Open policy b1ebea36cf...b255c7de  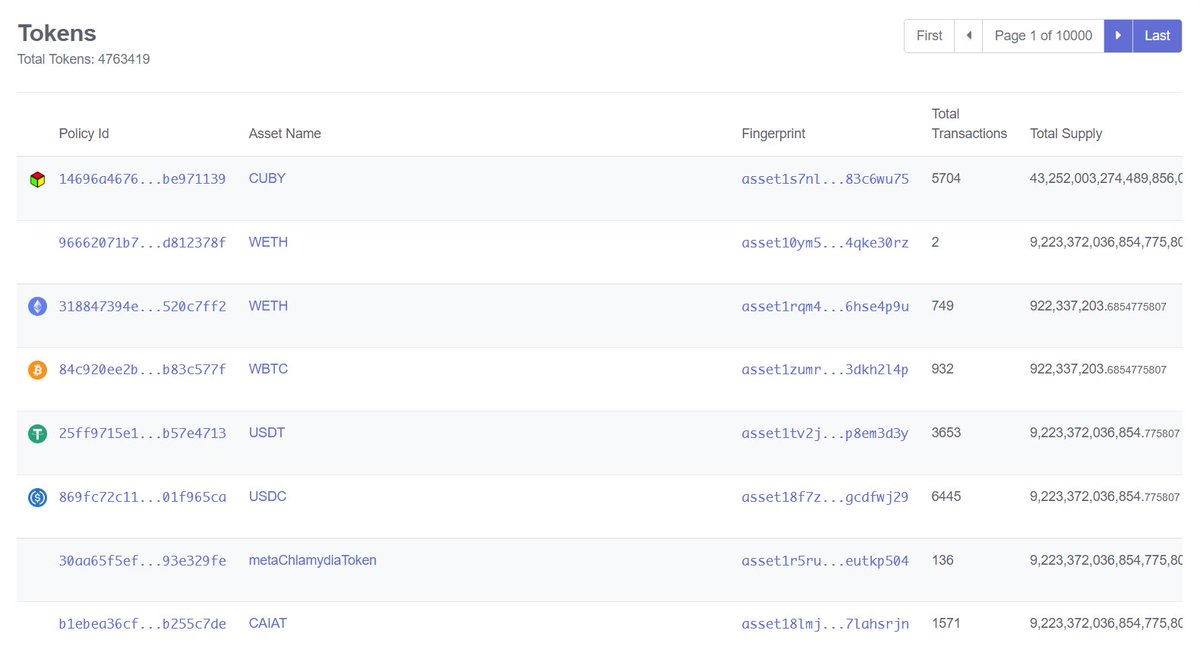(x=142, y=623)
